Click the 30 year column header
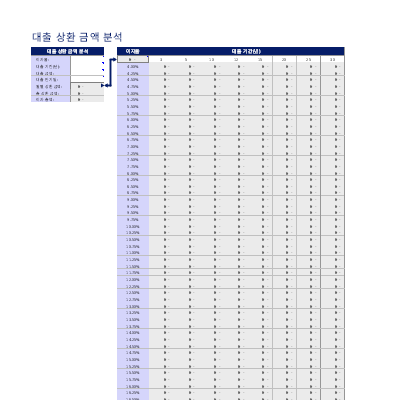The image size is (397, 400). (332, 59)
